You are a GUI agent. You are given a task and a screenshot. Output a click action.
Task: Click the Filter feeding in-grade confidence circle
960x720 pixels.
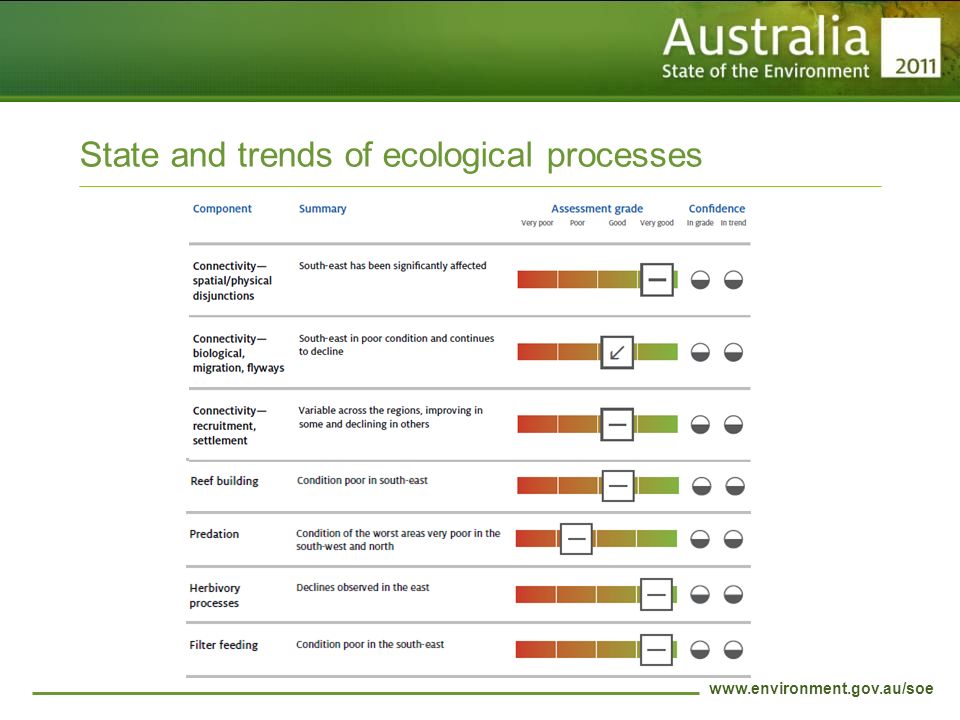point(700,650)
